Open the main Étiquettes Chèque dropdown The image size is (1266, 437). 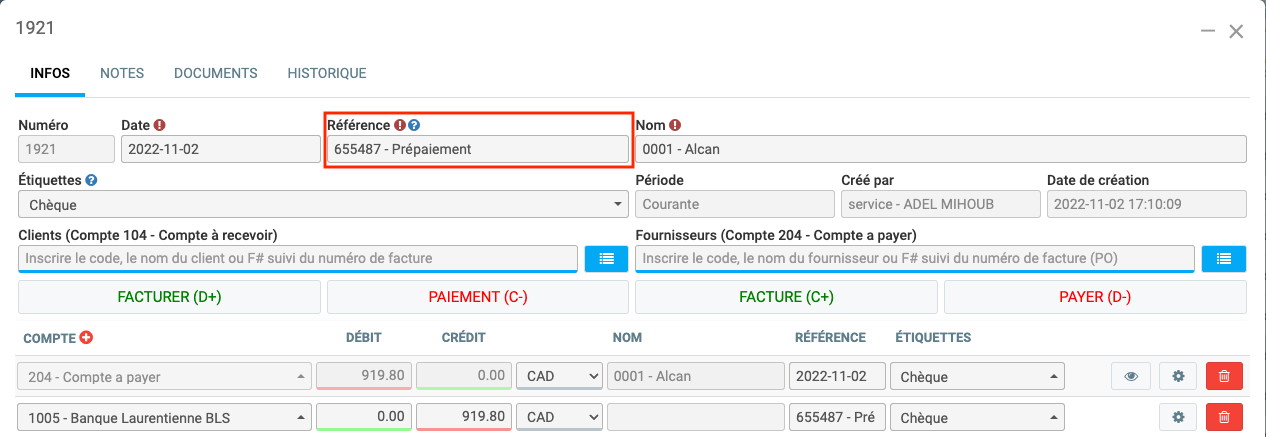pos(322,205)
